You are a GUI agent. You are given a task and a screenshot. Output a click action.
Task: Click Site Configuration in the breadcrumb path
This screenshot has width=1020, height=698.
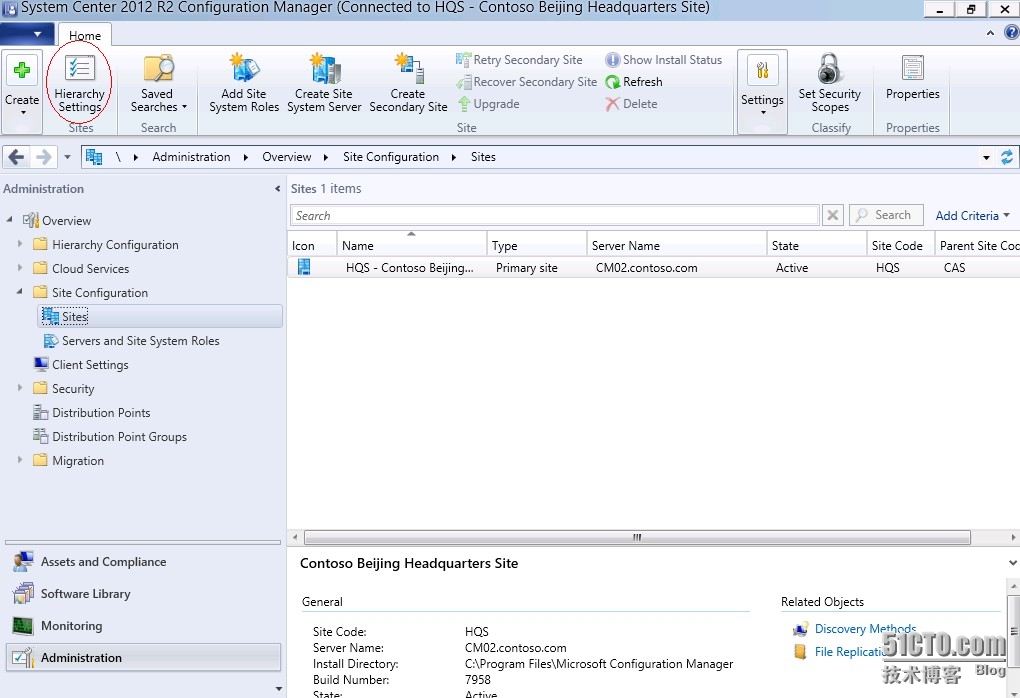coord(391,157)
